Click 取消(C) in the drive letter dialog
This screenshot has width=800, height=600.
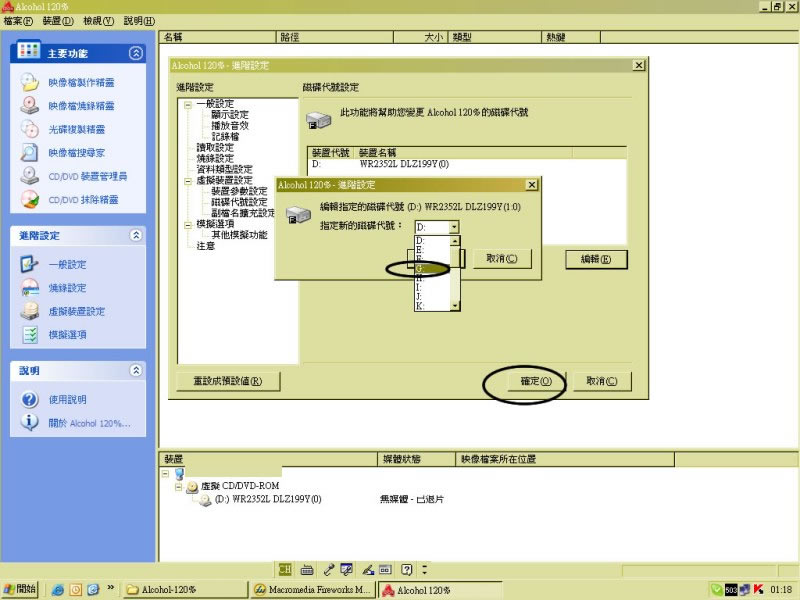point(502,259)
